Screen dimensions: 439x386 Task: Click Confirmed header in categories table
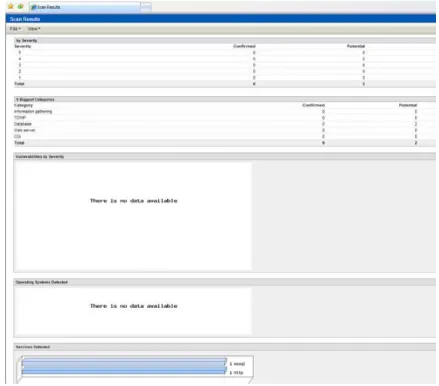tap(313, 105)
